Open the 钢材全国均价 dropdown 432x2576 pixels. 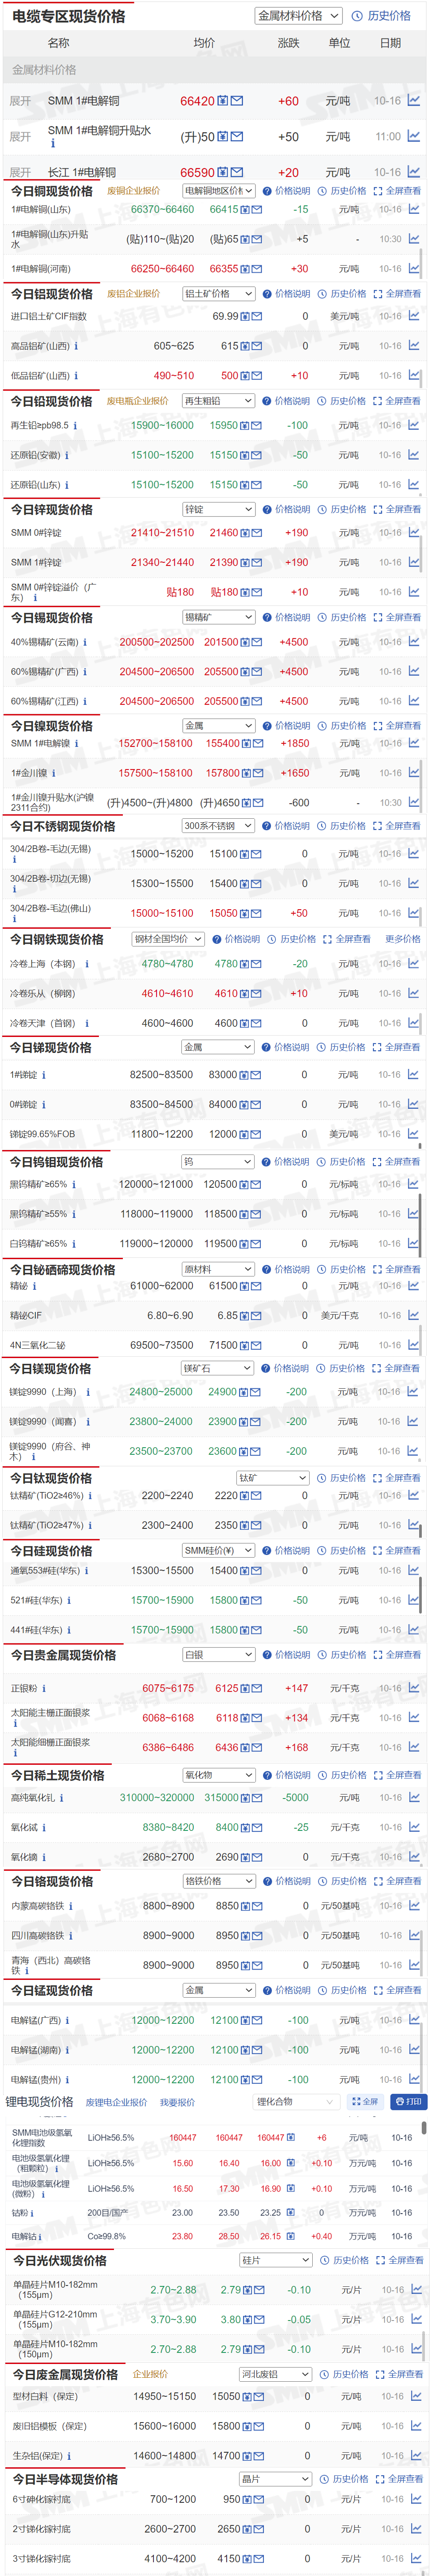point(168,939)
